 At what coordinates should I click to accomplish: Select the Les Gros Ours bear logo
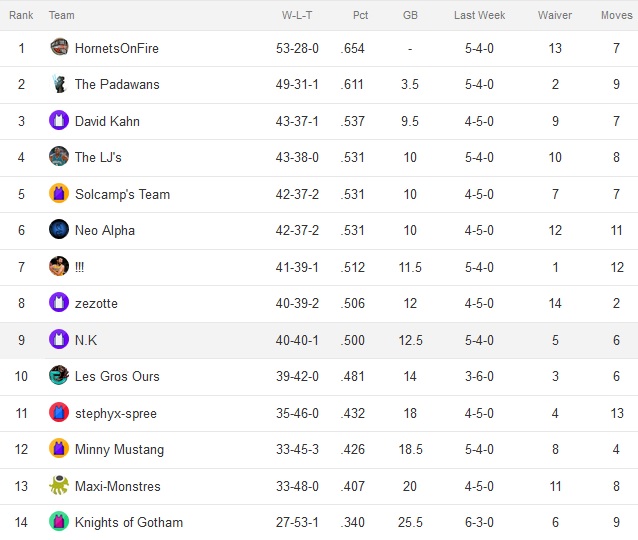coord(59,376)
